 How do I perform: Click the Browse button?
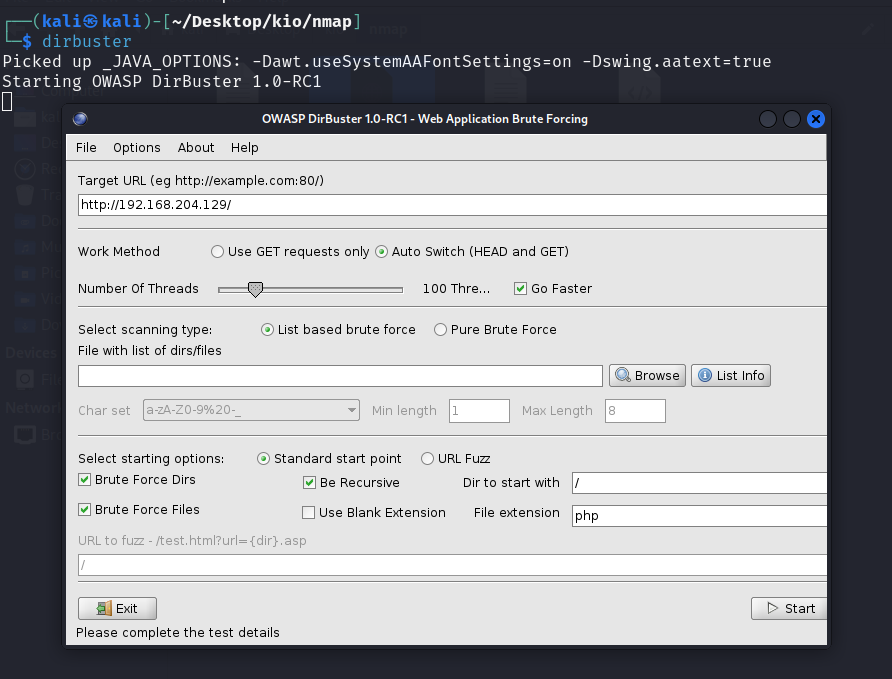[647, 376]
